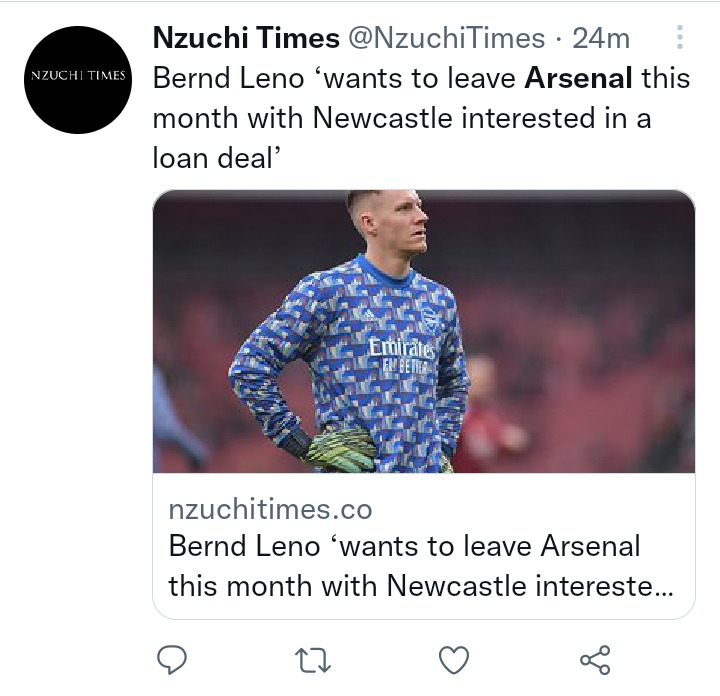The image size is (720, 696).
Task: Click tweet text mentioning Newcastle interested
Action: click(402, 118)
